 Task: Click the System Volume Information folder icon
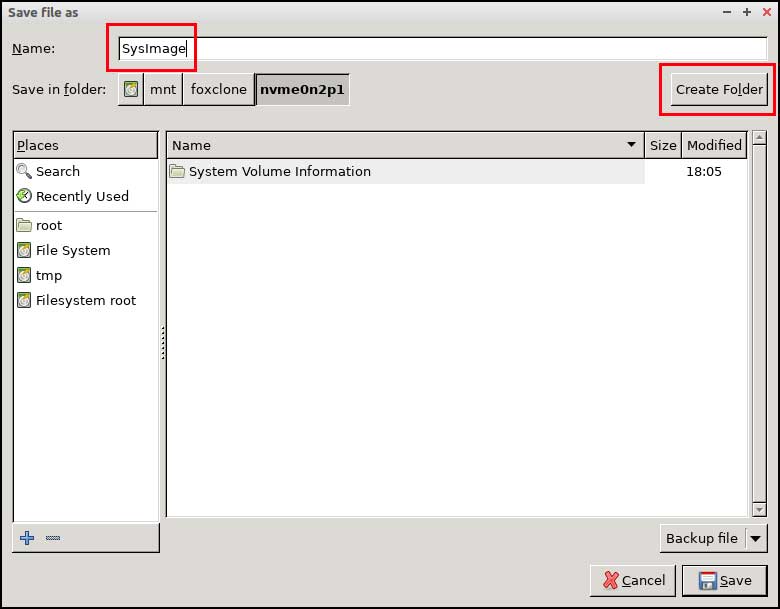coord(177,171)
